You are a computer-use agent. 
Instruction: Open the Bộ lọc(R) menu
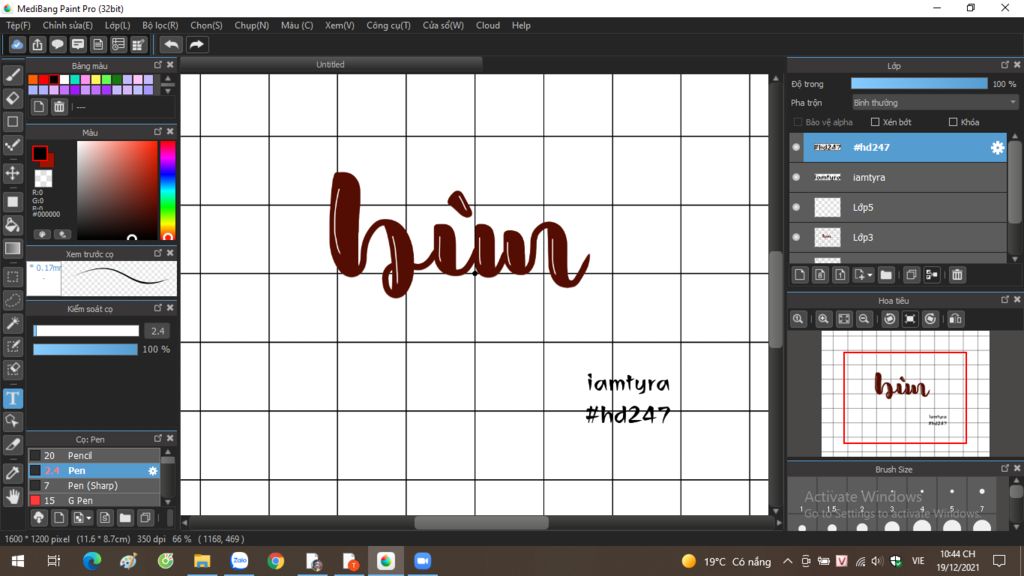160,25
